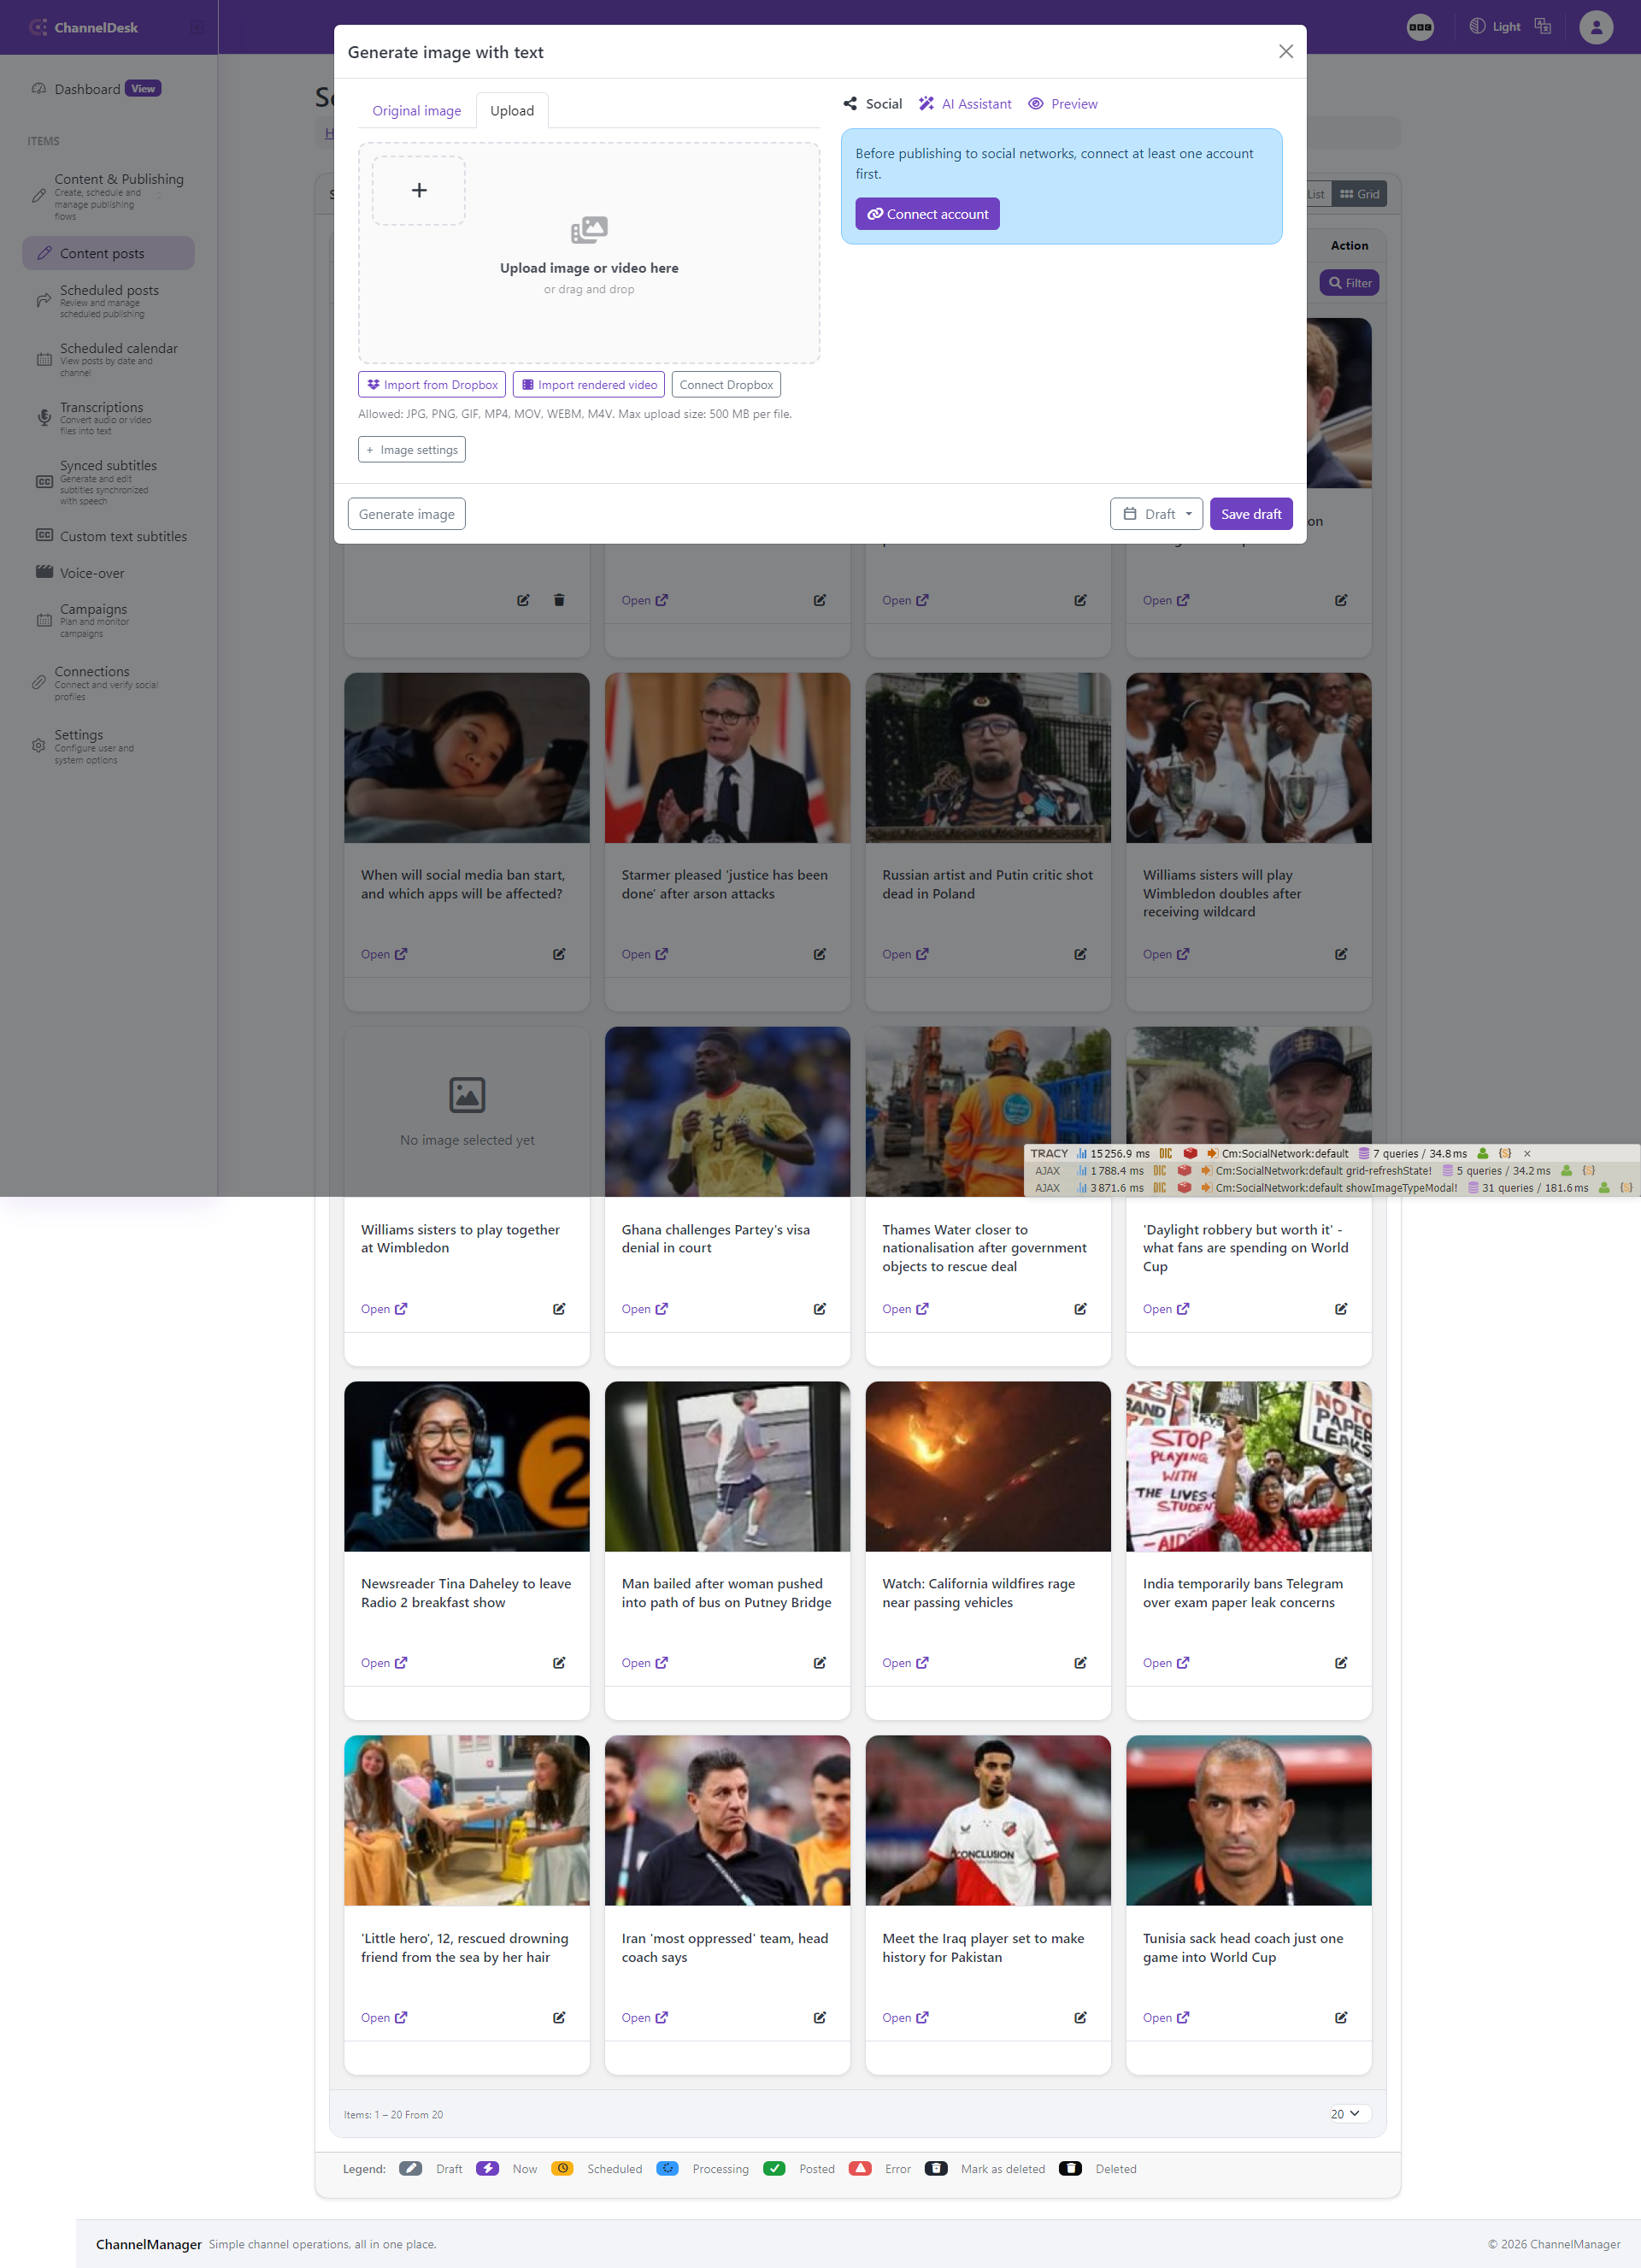1641x2268 pixels.
Task: Switch to the Preview tab
Action: point(1063,104)
